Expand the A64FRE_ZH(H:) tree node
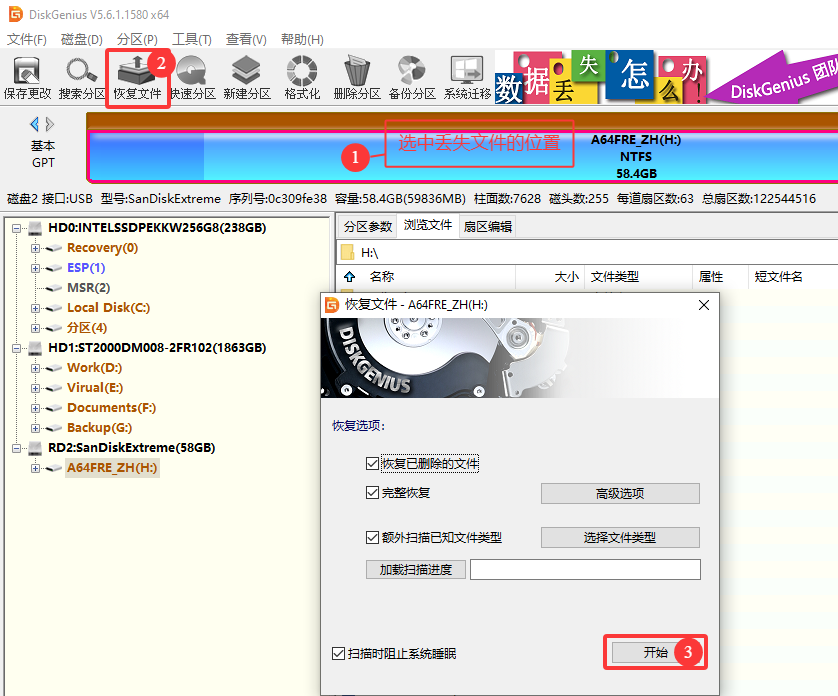838x696 pixels. click(35, 468)
